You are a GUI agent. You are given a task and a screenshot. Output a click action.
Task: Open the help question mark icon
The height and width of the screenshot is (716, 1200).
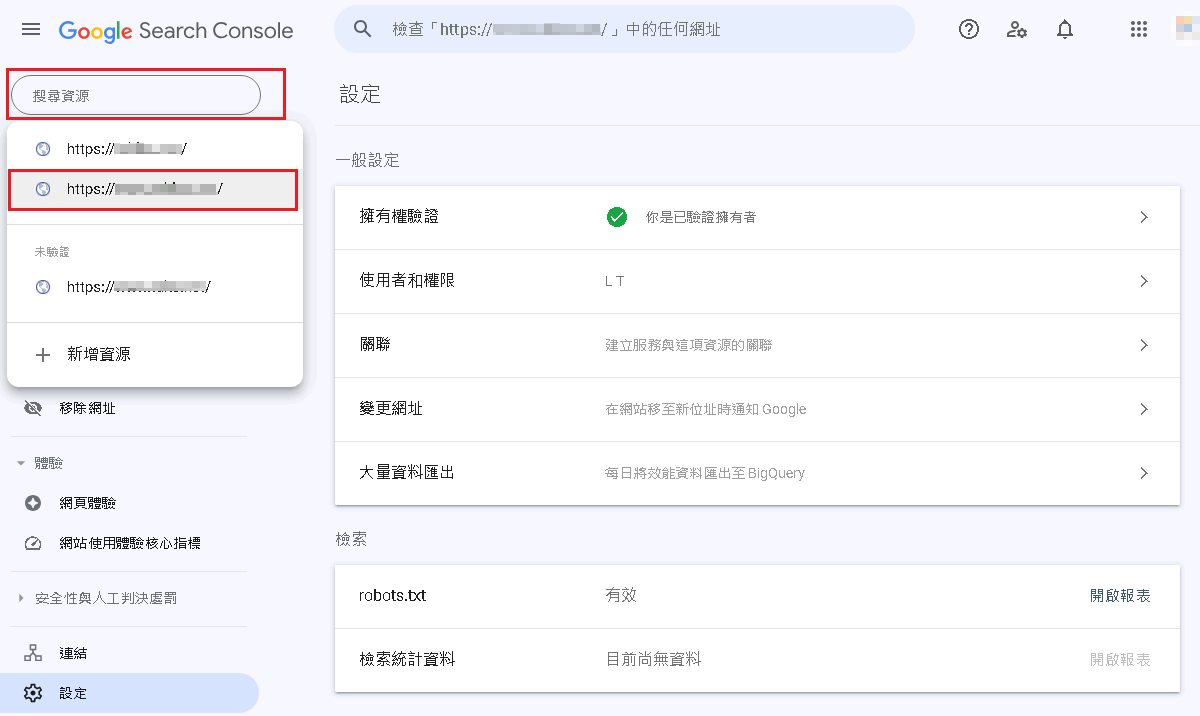coord(969,29)
